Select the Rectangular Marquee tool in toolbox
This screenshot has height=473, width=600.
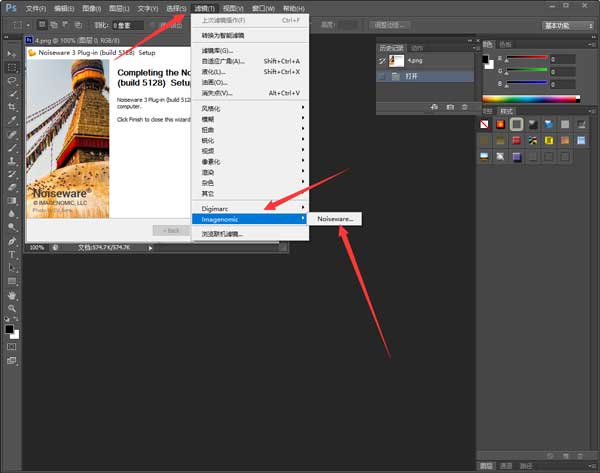(x=12, y=67)
